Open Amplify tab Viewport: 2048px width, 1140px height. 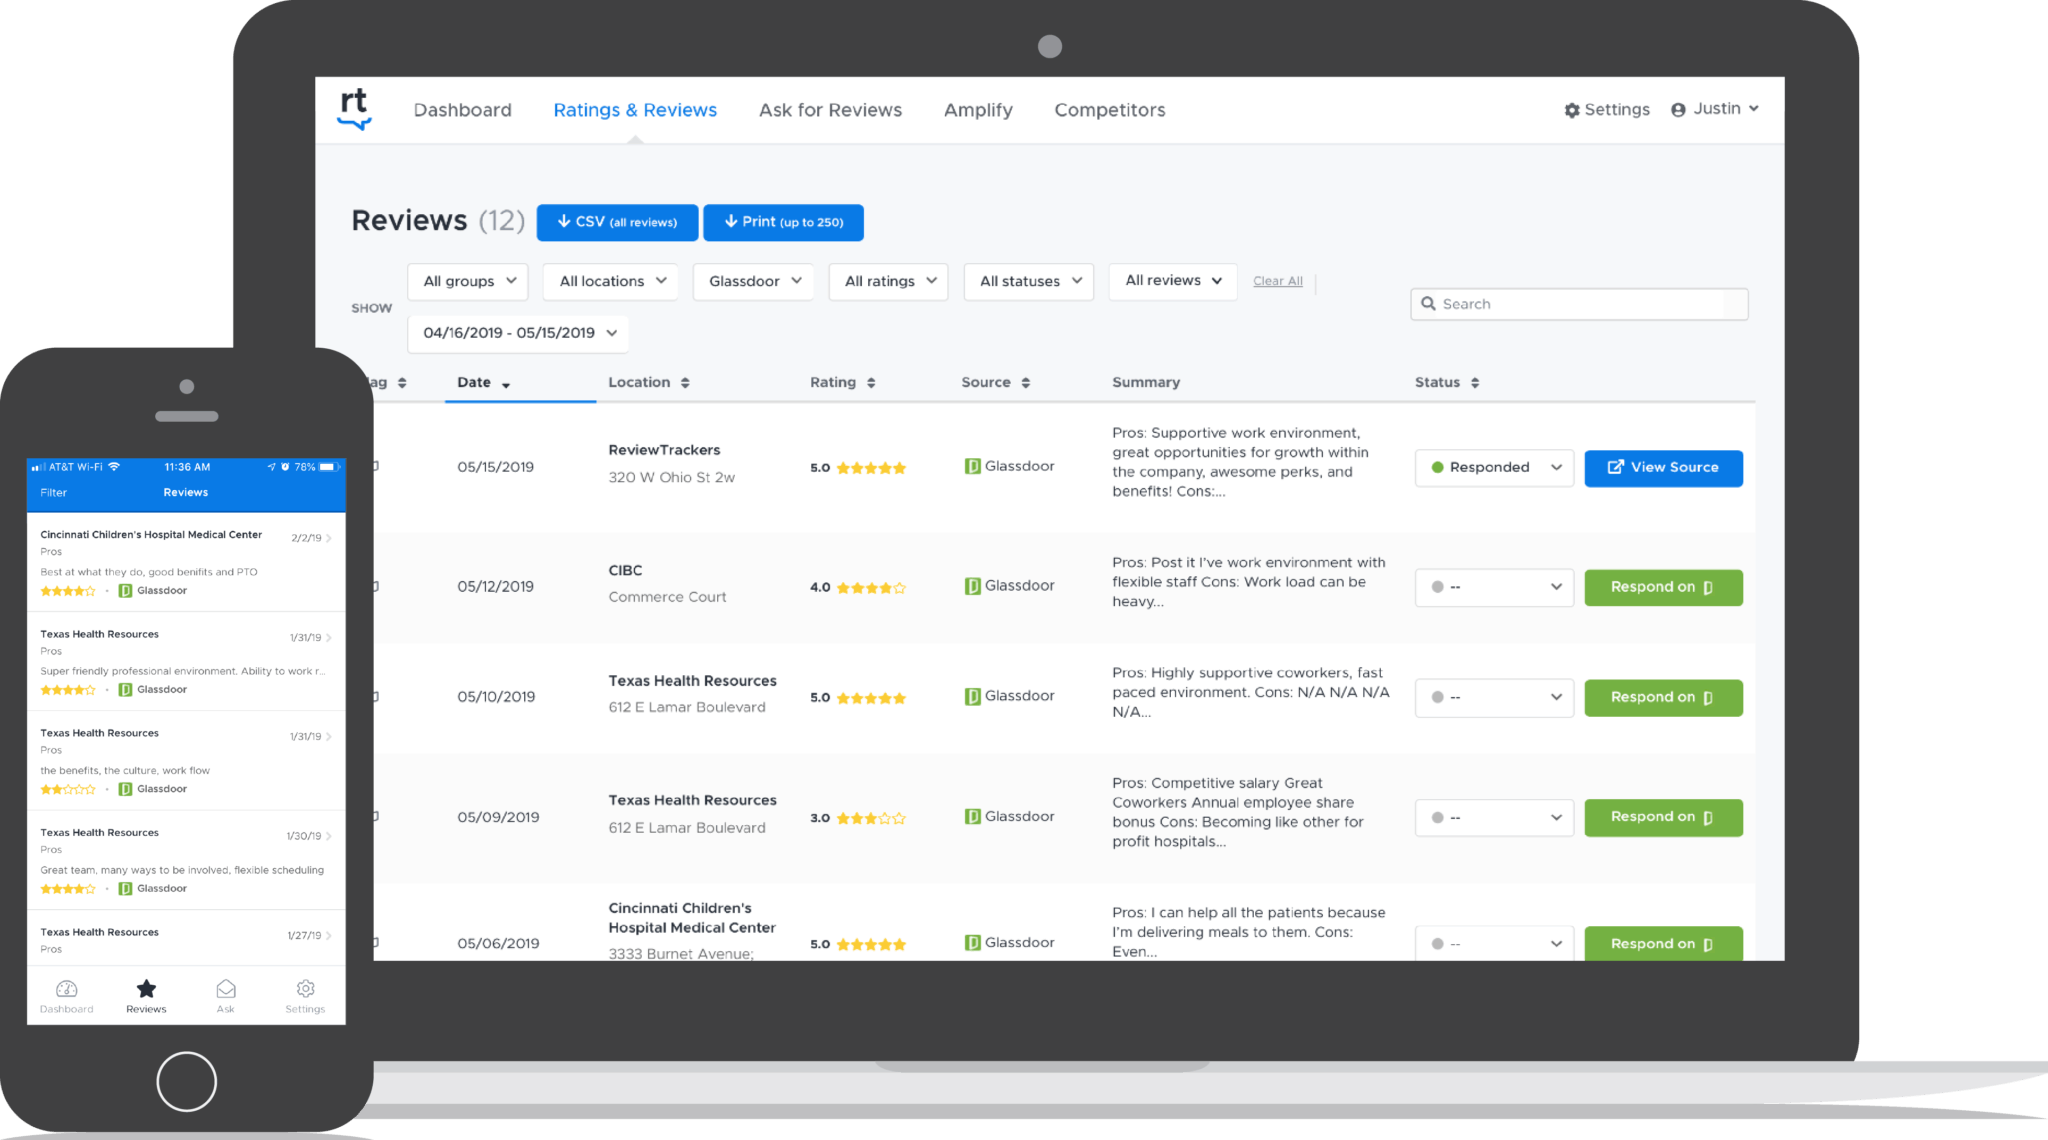pyautogui.click(x=978, y=110)
